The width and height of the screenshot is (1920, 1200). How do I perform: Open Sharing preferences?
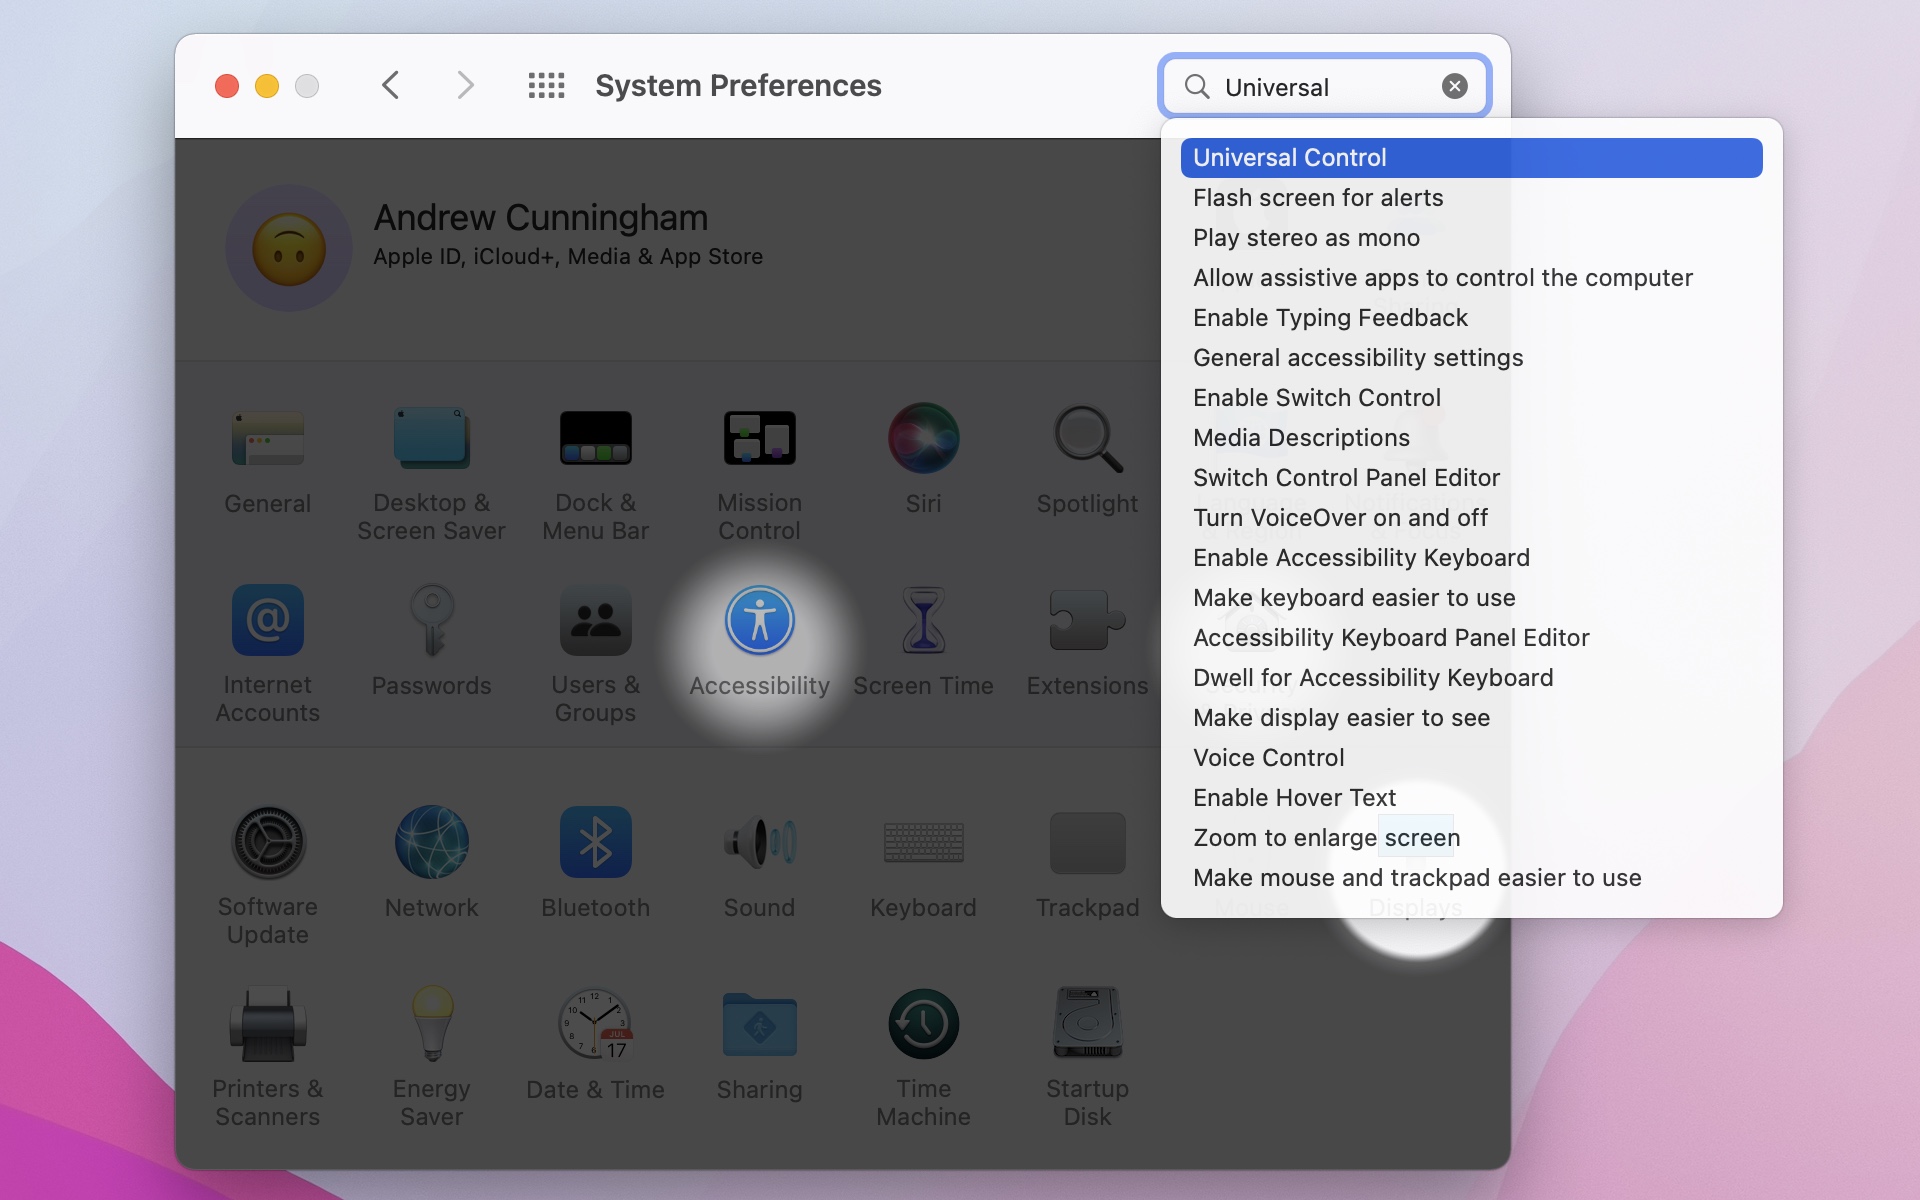tap(759, 1024)
